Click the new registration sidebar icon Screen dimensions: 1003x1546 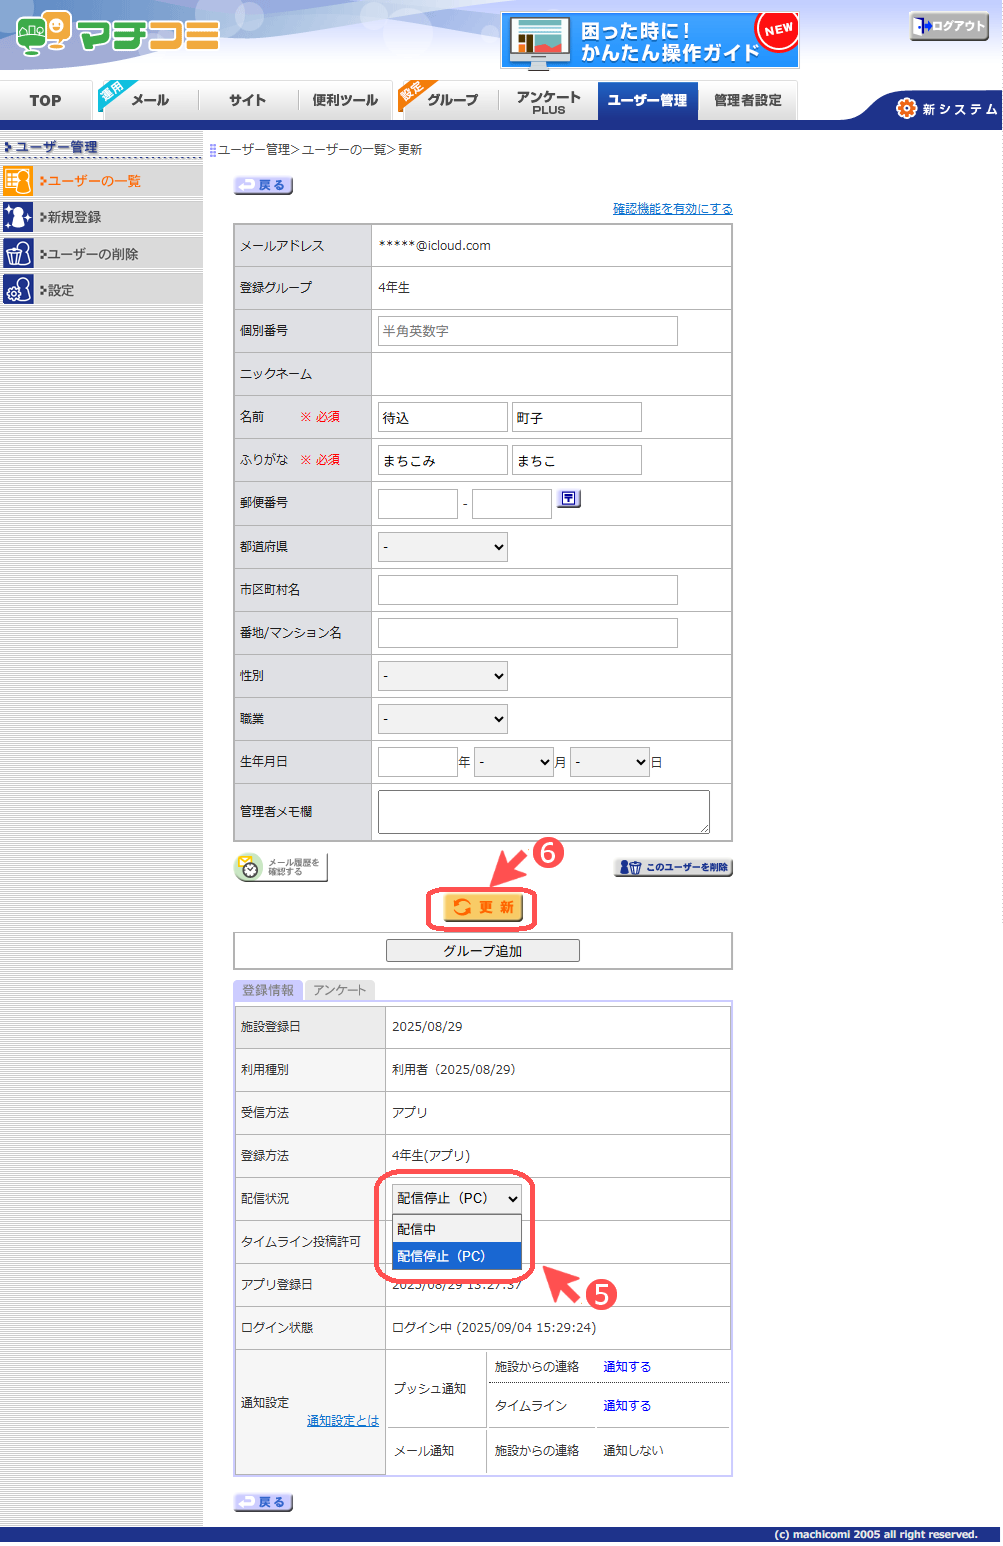click(x=18, y=217)
